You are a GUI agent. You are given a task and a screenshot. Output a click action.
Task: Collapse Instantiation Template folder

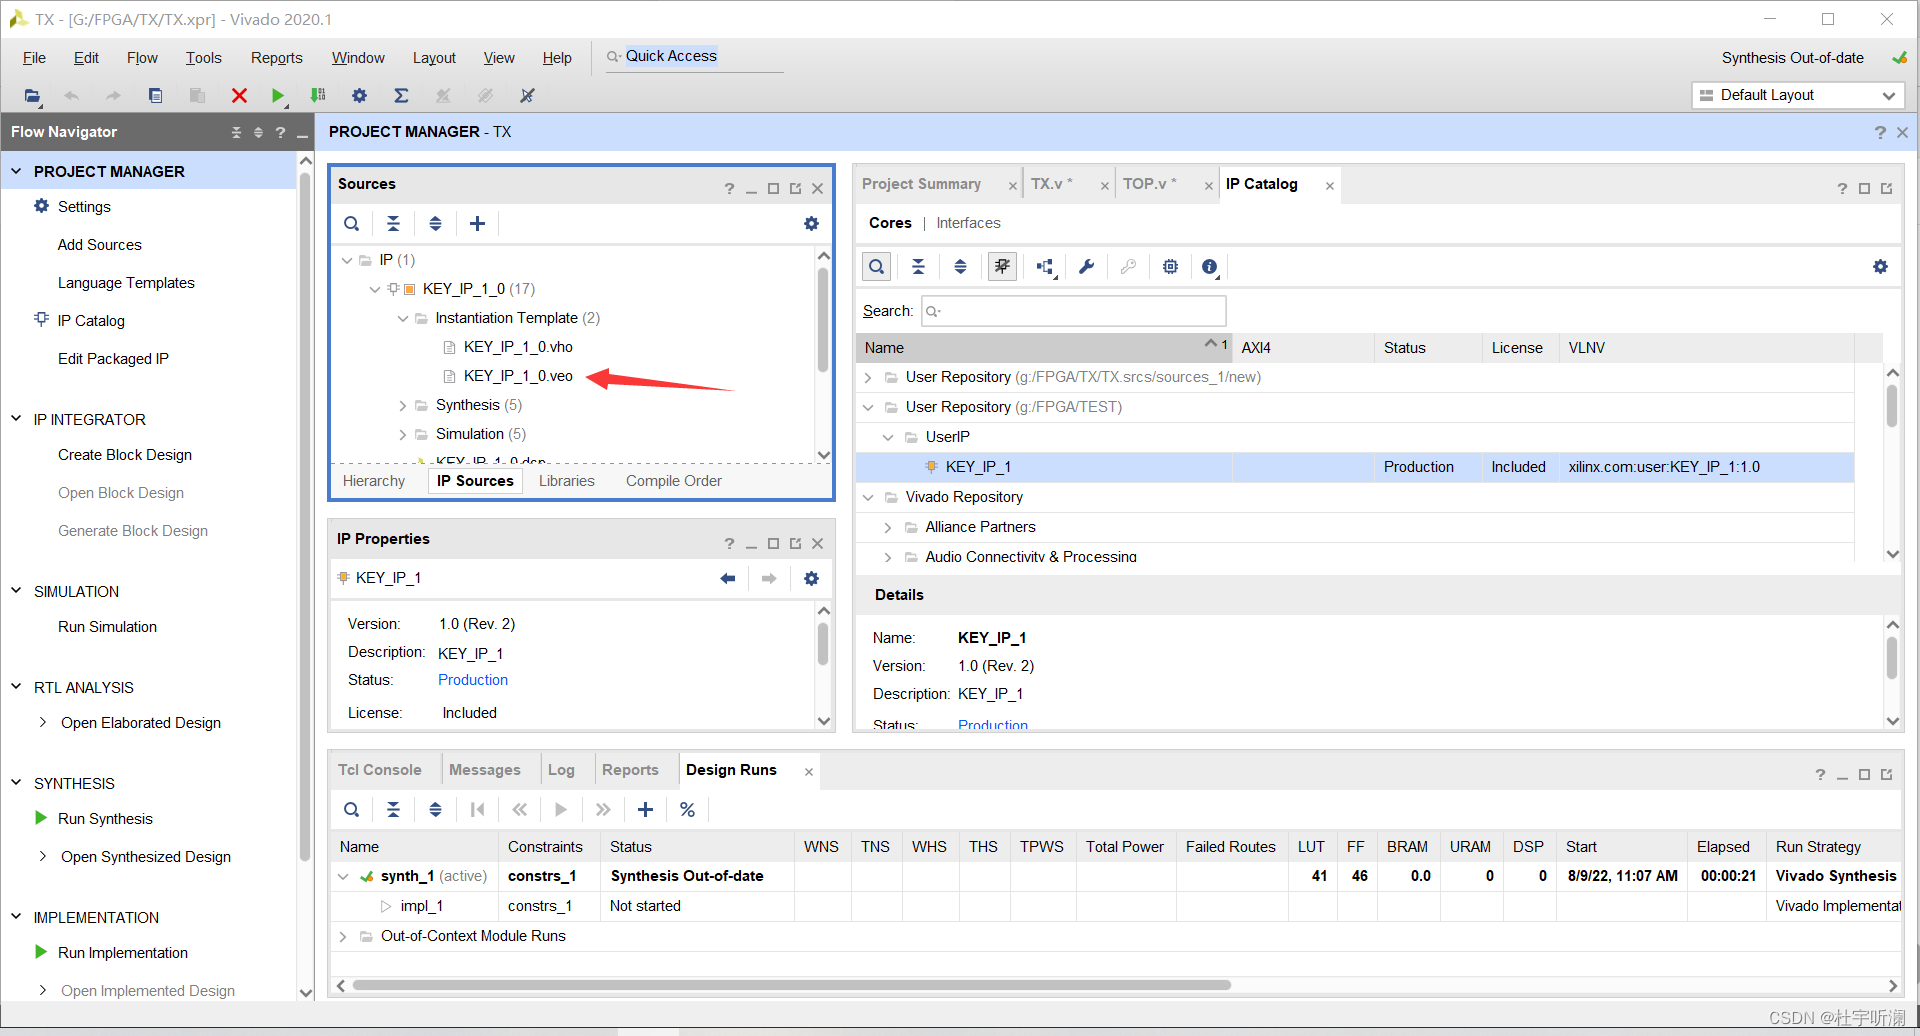tap(403, 318)
